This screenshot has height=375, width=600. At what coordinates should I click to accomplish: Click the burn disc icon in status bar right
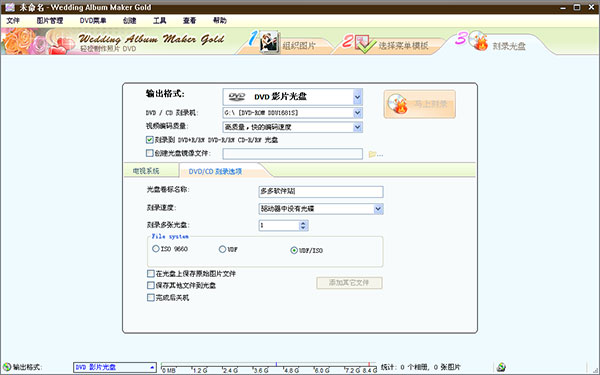tap(501, 367)
